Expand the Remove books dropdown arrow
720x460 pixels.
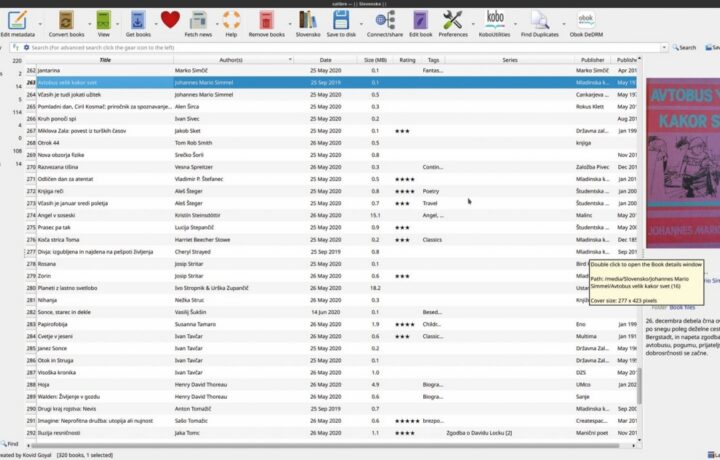(x=290, y=24)
